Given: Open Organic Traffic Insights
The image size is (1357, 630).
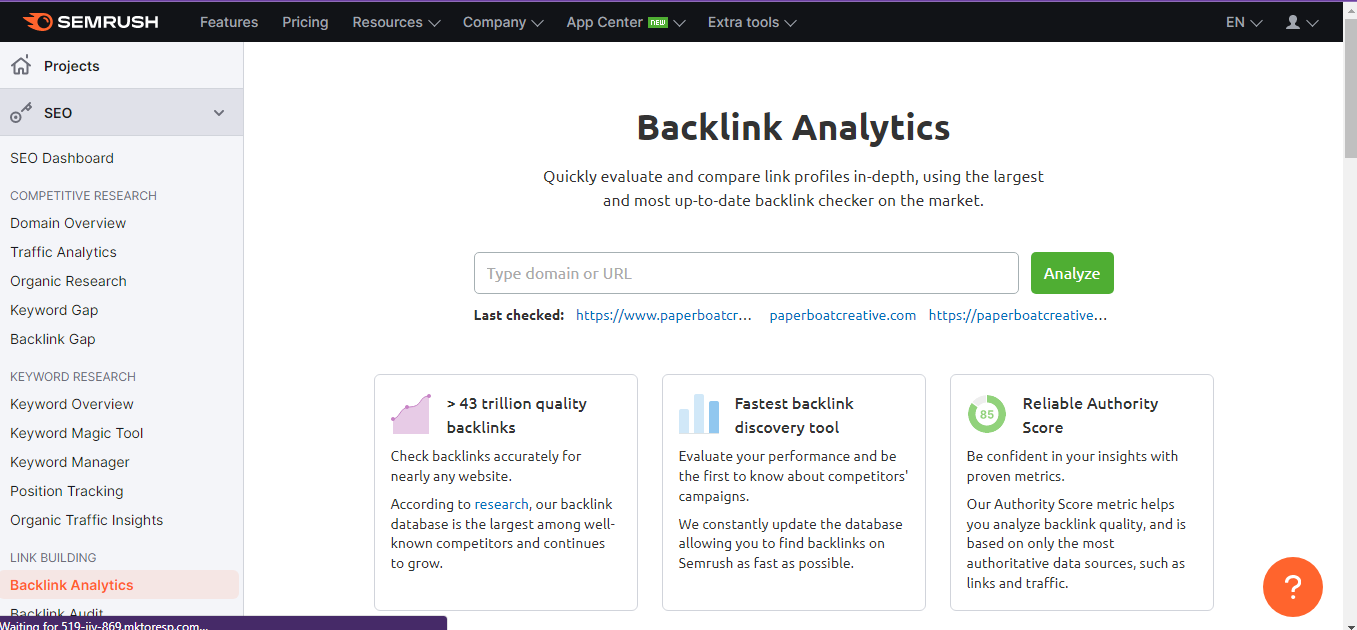Looking at the screenshot, I should (87, 520).
